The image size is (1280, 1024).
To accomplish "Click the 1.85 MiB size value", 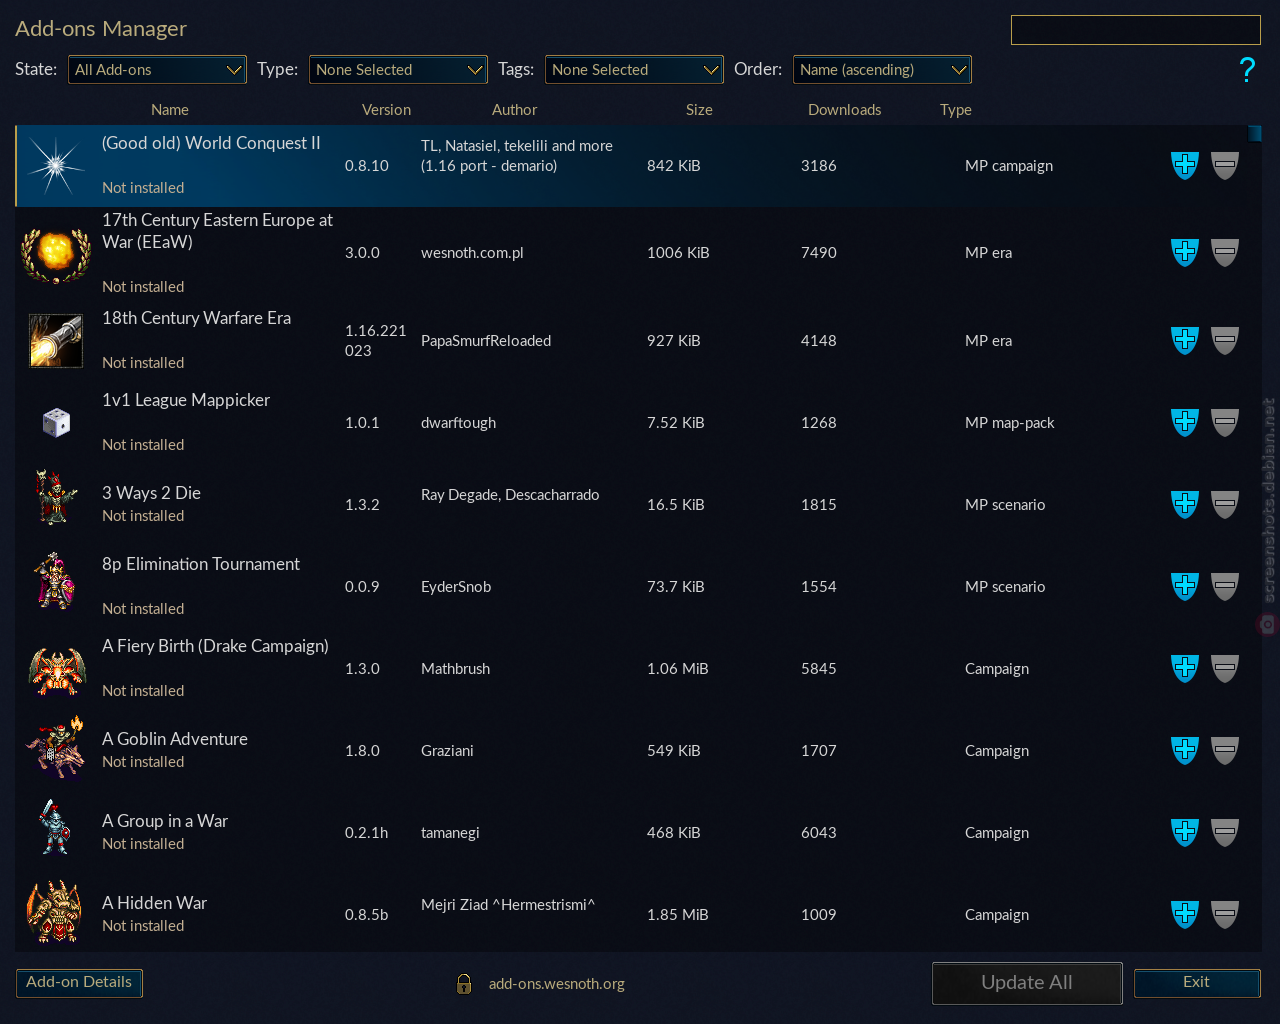I will point(677,915).
